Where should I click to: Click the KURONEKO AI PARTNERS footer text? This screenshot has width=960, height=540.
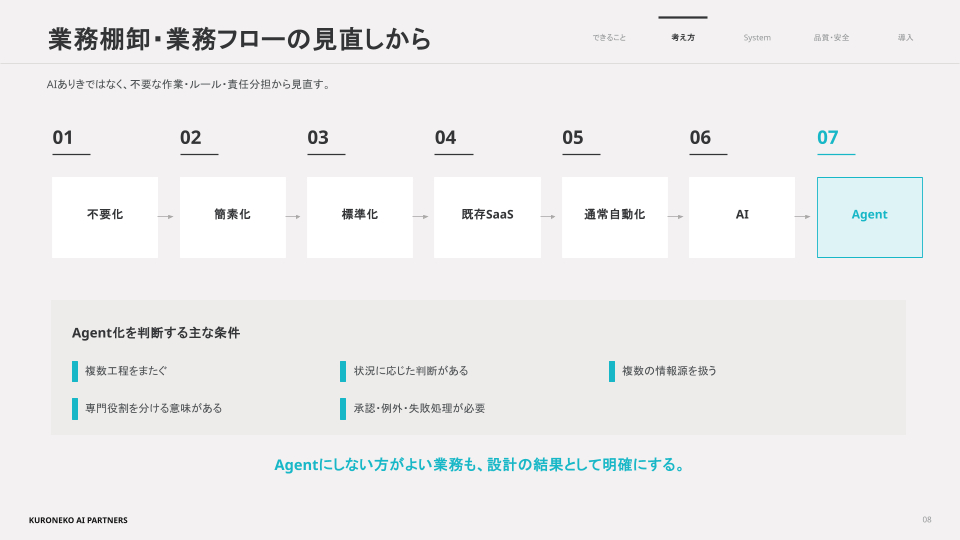(78, 520)
